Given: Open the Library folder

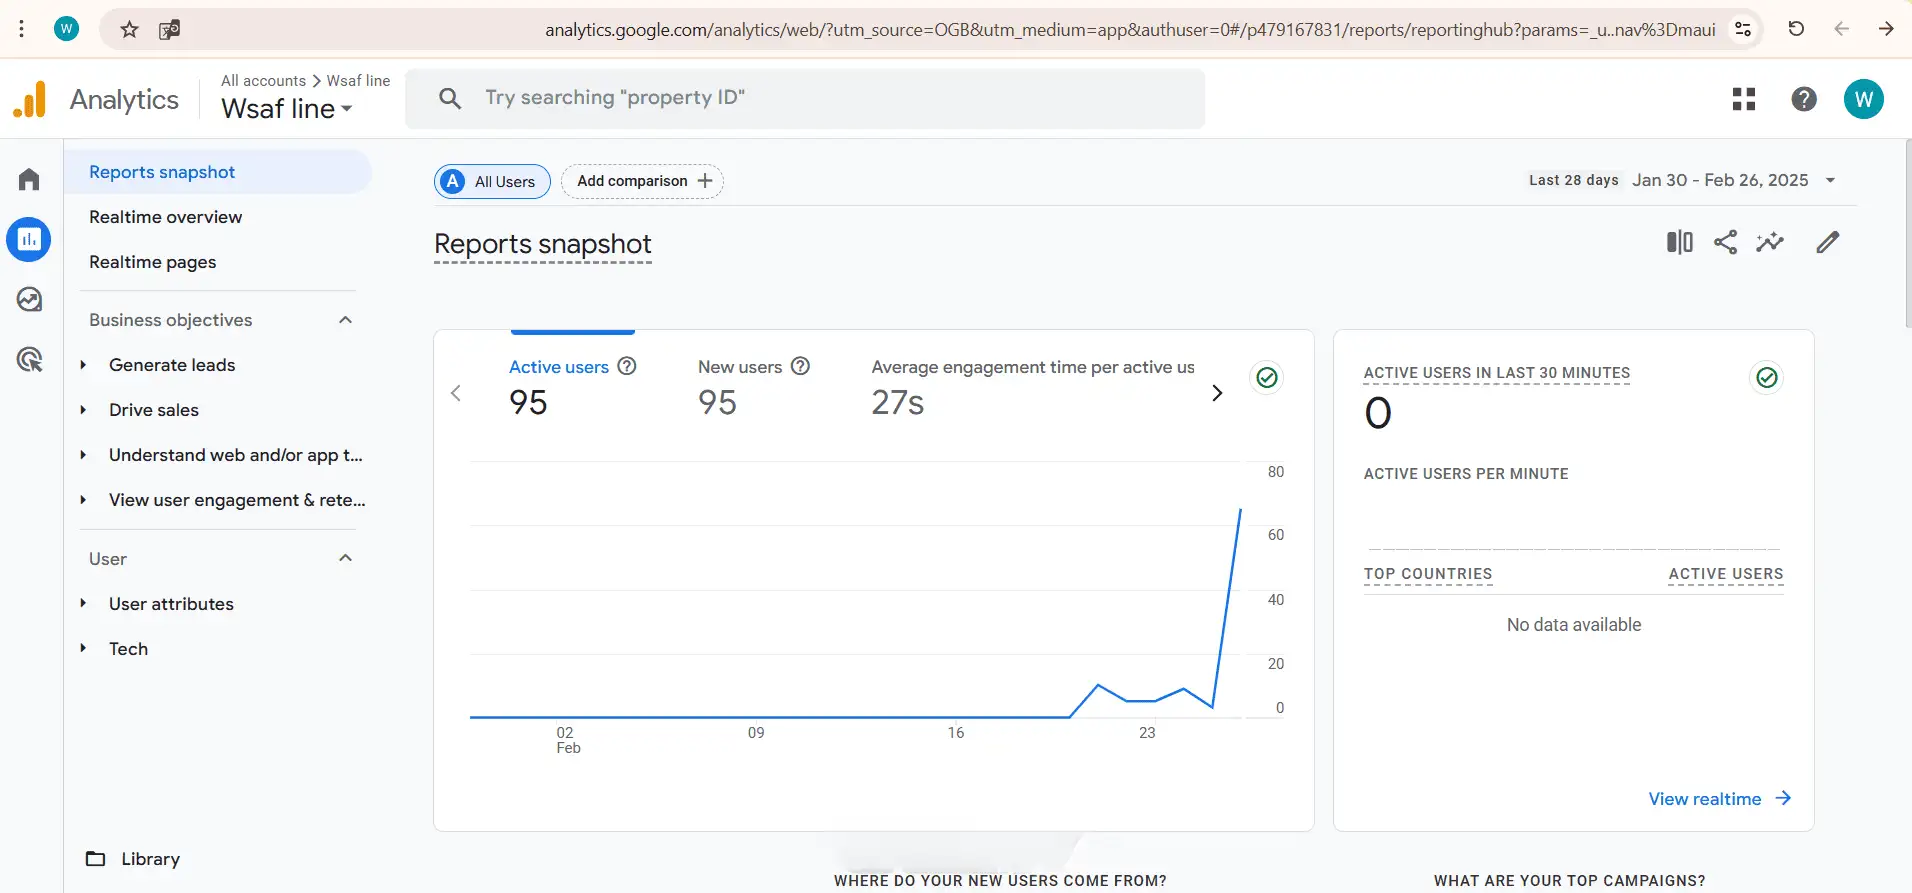Looking at the screenshot, I should click(x=133, y=859).
